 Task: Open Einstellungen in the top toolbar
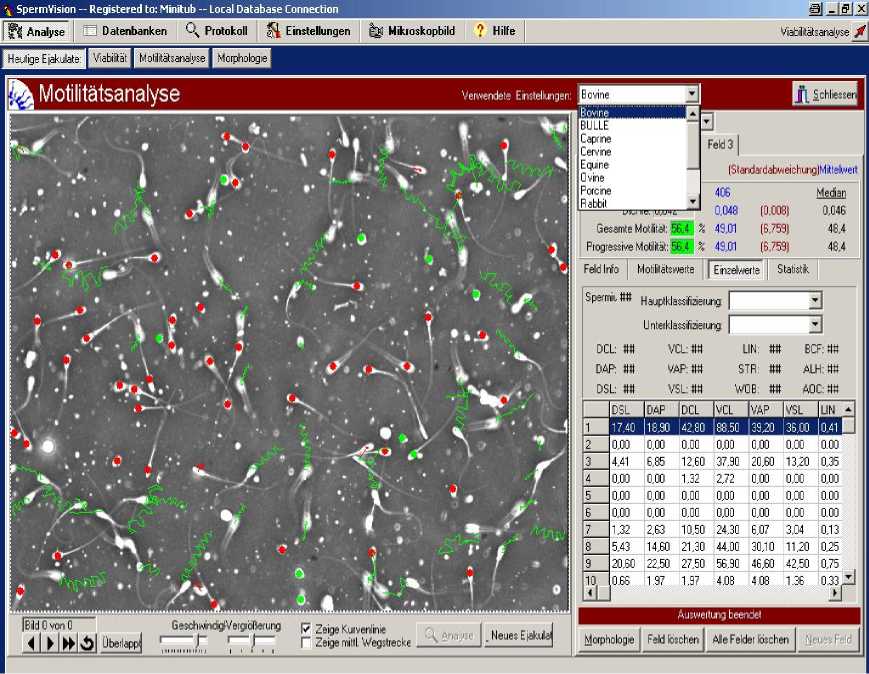point(309,31)
